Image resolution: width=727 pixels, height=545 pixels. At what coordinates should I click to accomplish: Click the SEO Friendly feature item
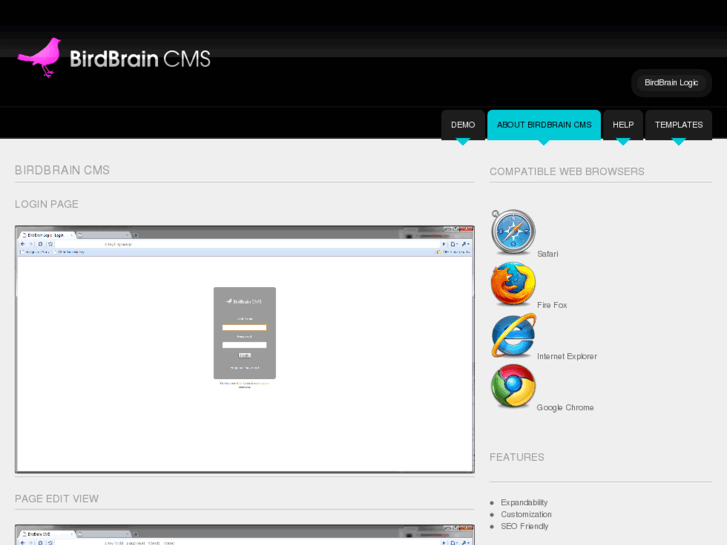click(x=524, y=526)
